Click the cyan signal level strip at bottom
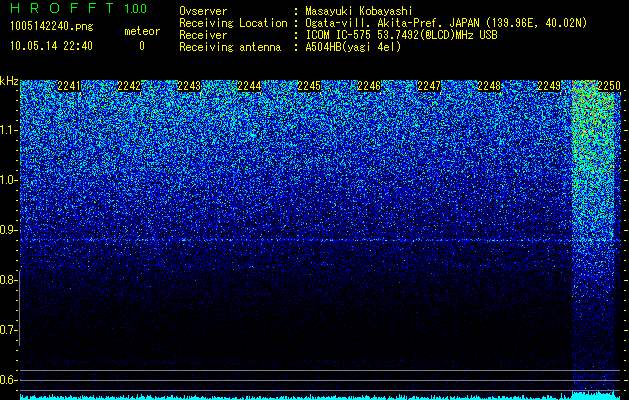 (x=320, y=396)
